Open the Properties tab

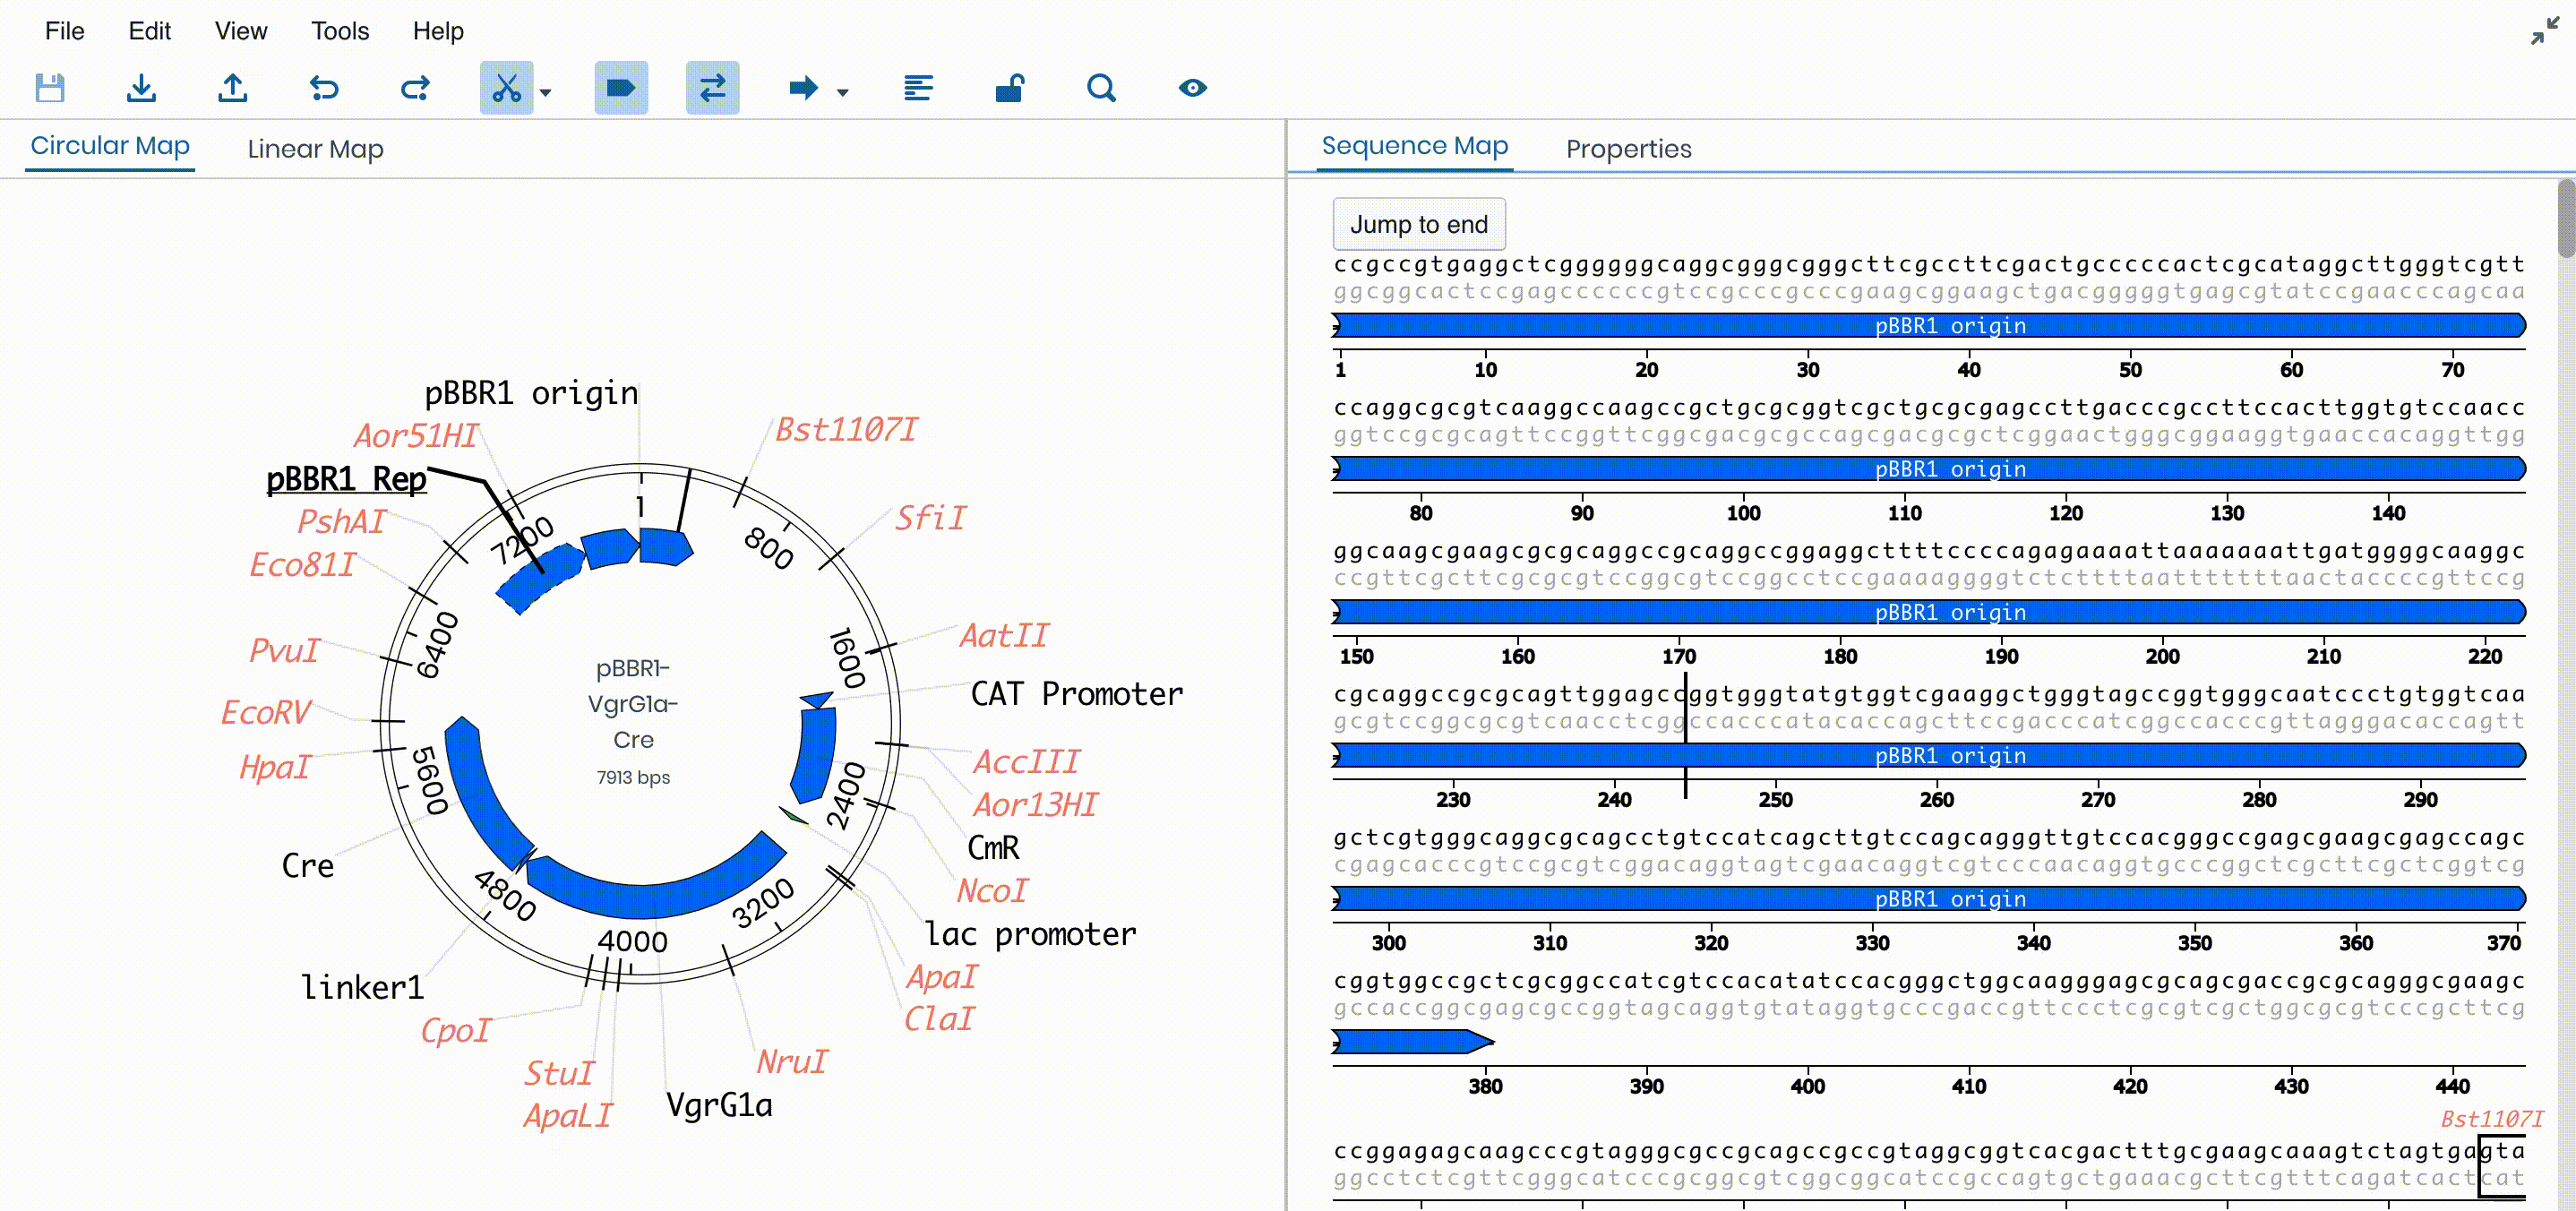[x=1628, y=149]
